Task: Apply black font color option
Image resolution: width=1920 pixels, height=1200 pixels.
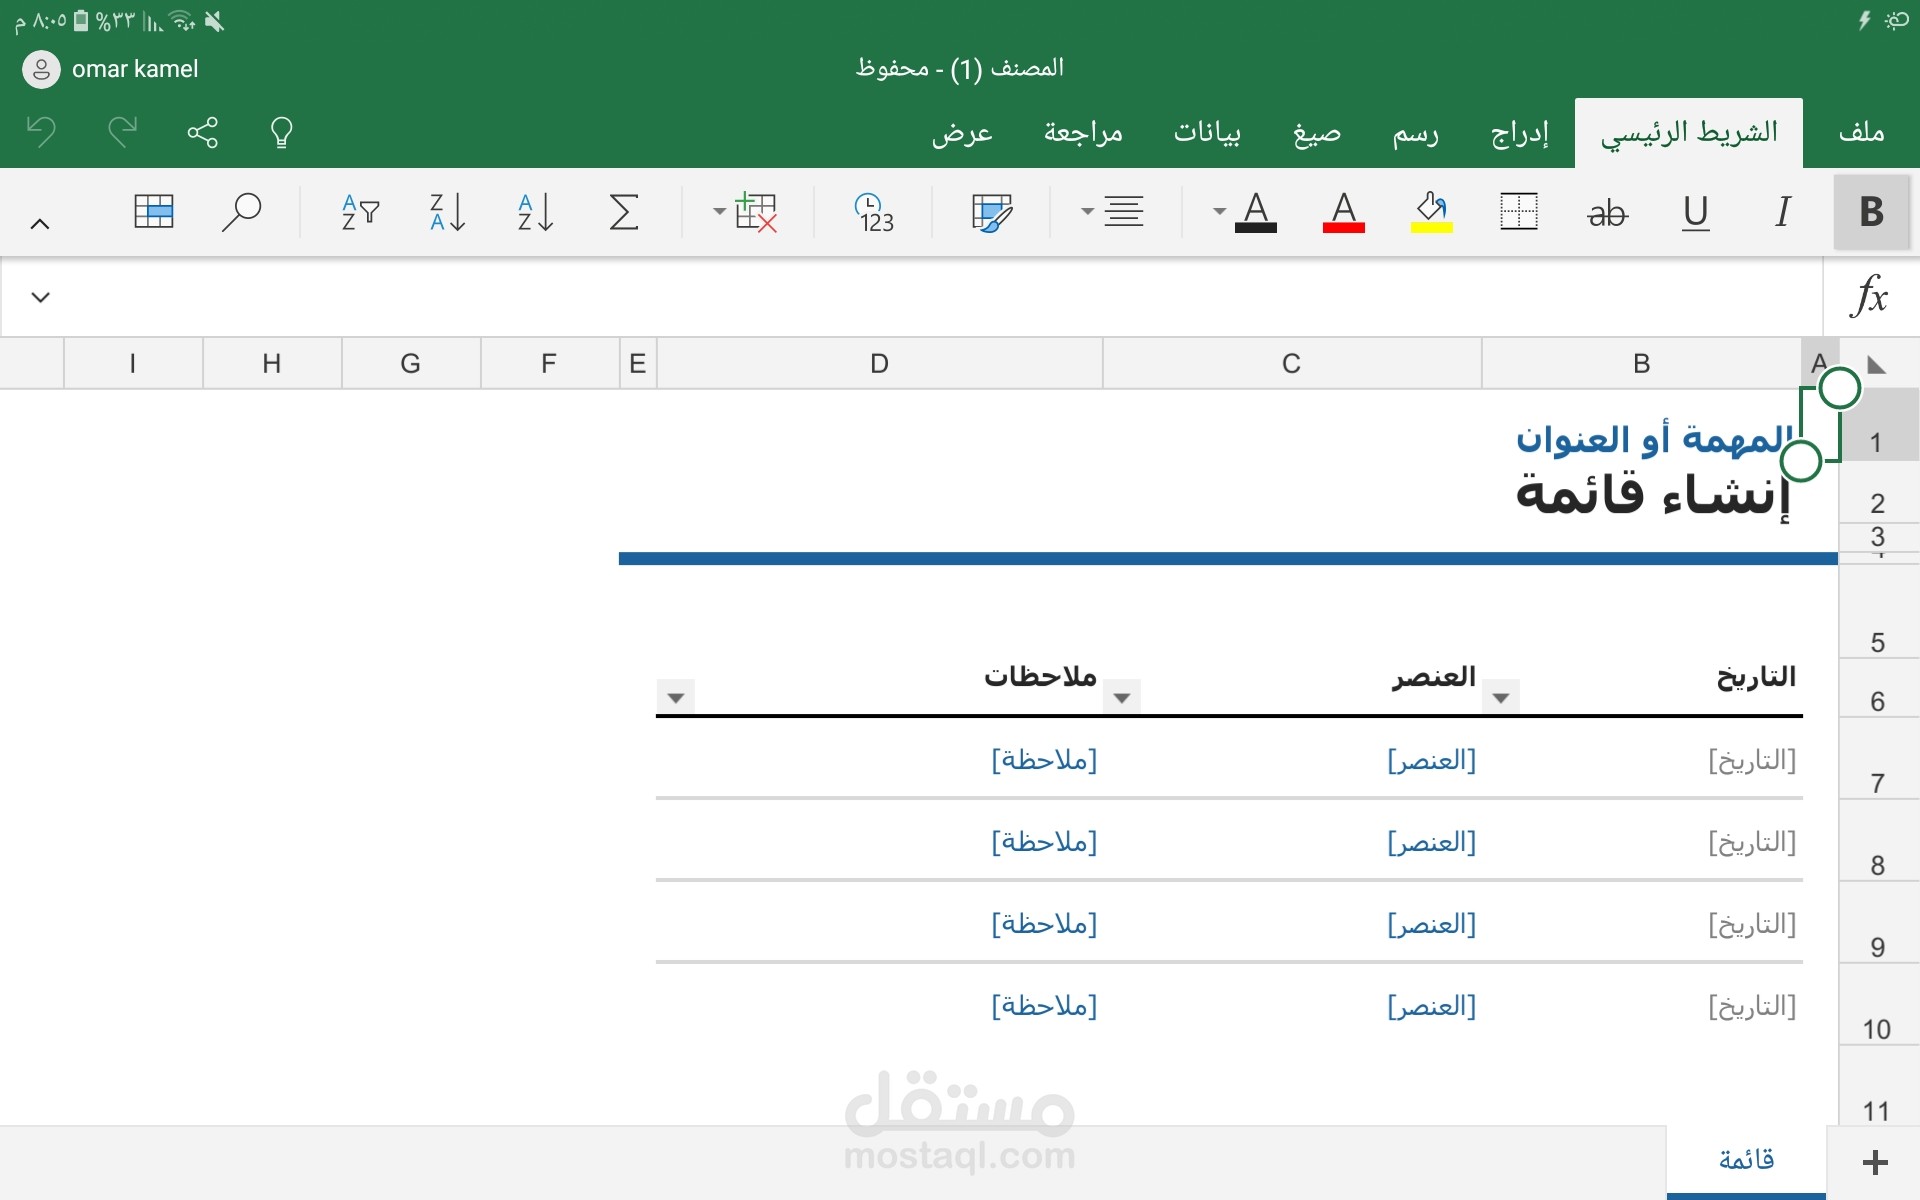Action: click(x=1256, y=212)
